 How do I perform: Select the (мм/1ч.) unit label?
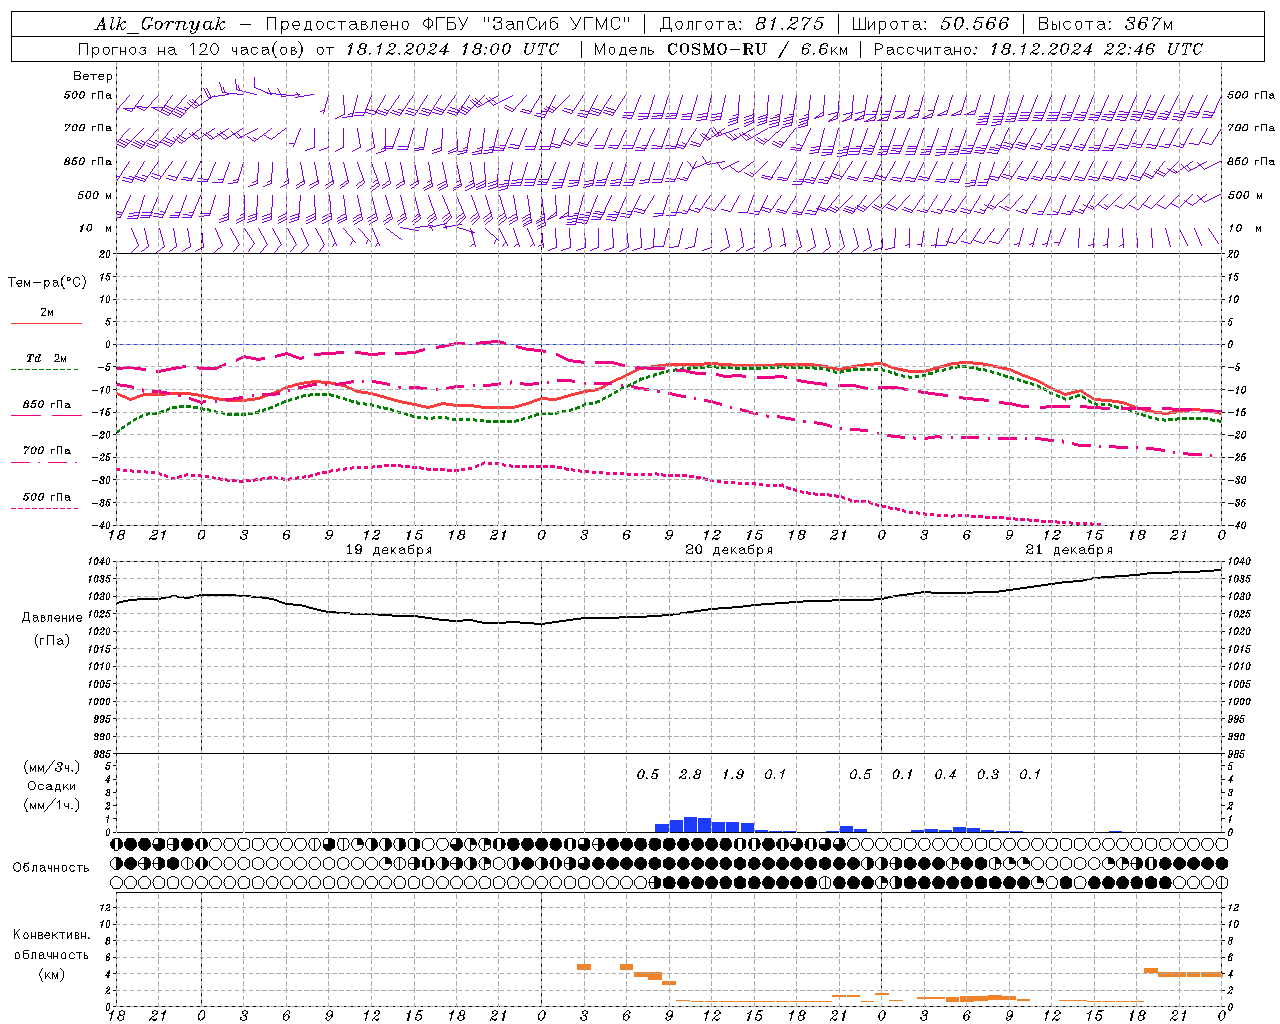tap(52, 805)
